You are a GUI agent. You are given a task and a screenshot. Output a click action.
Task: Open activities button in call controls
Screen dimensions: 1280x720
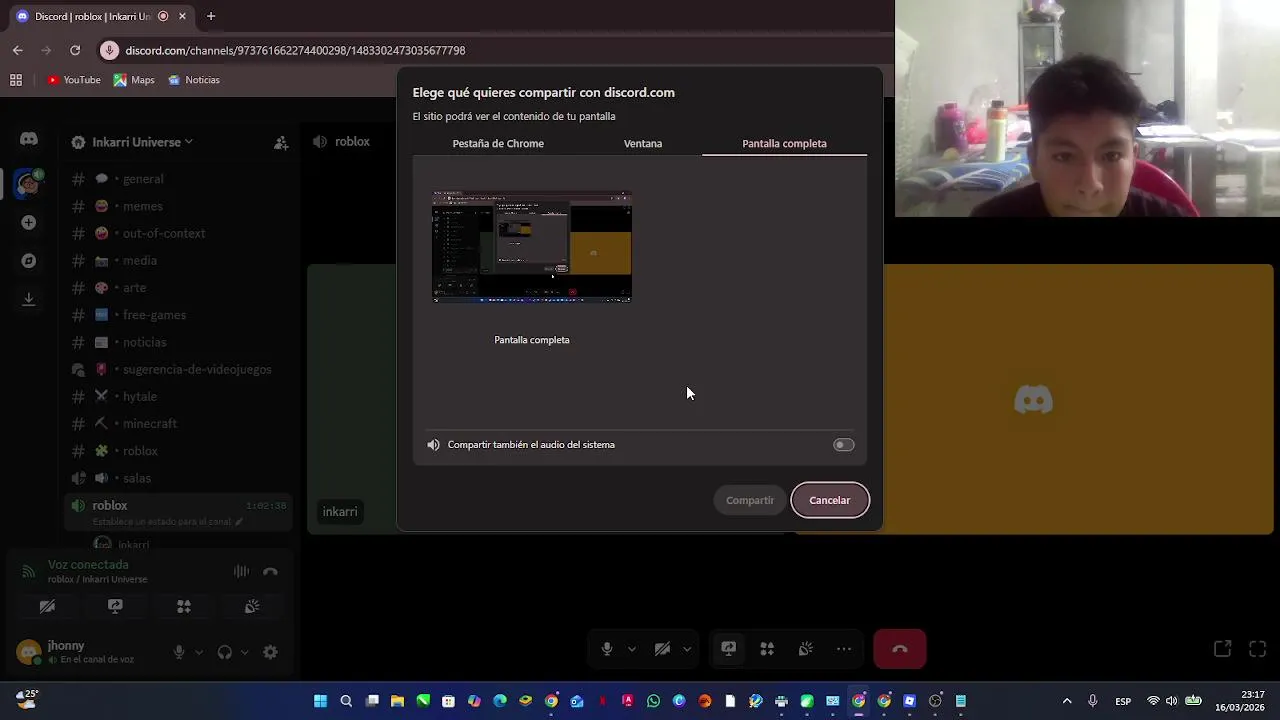click(767, 649)
